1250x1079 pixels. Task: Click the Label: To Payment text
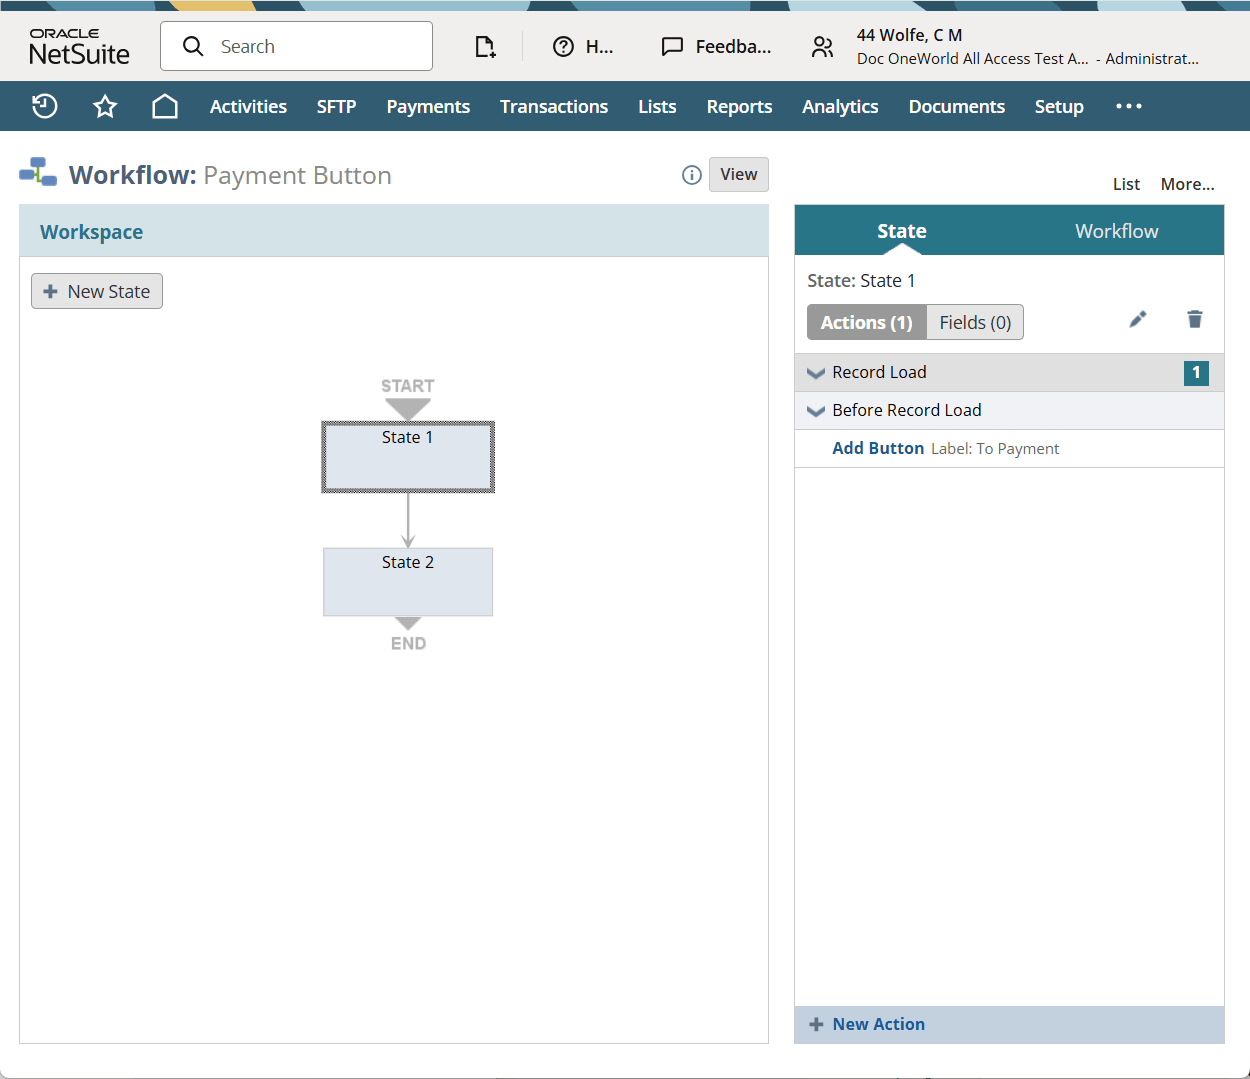(x=995, y=449)
